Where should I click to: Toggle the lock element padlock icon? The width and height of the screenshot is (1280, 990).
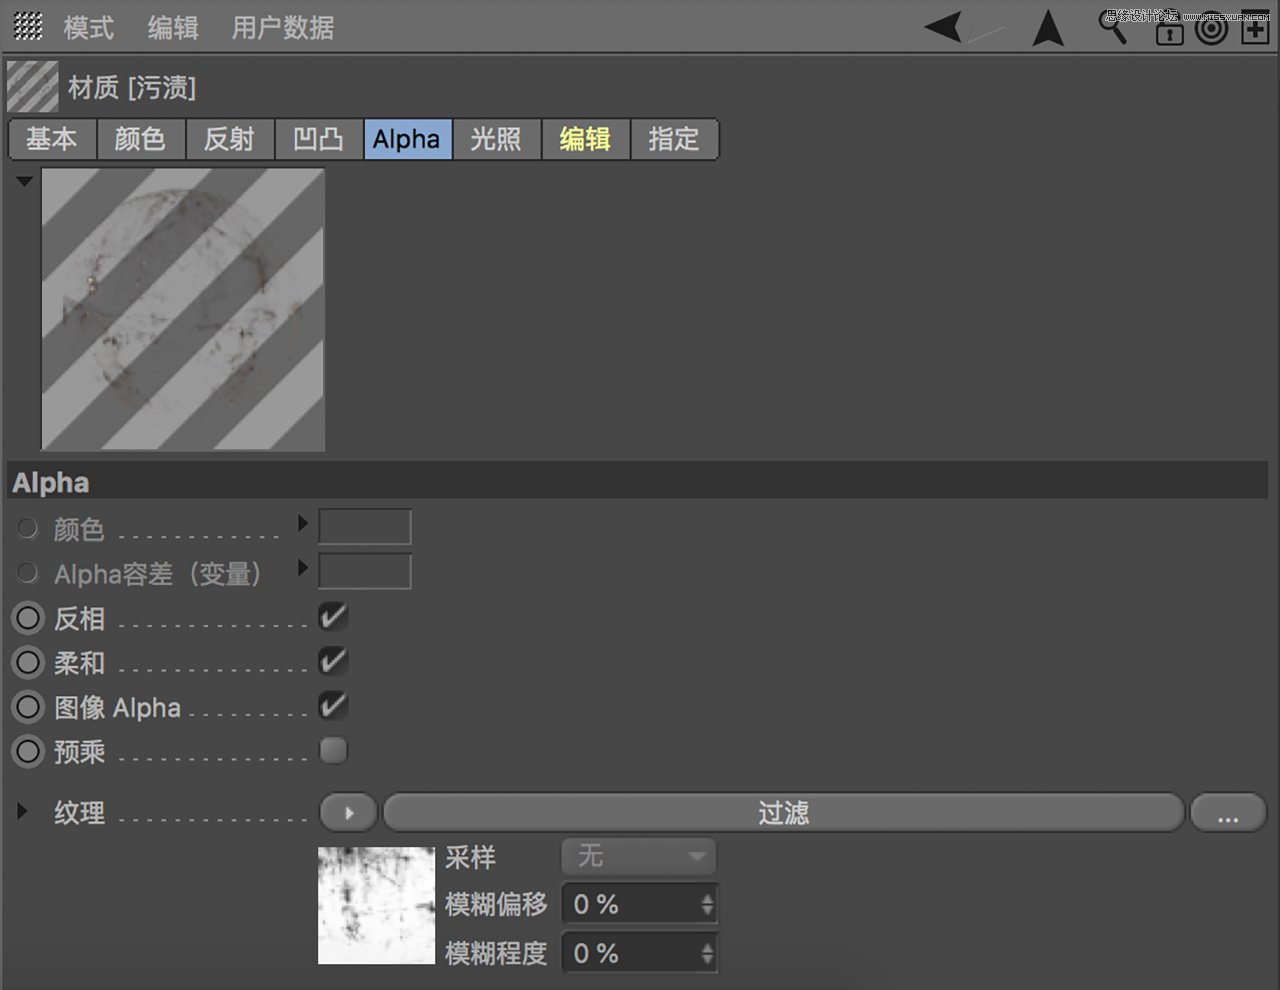pyautogui.click(x=1168, y=33)
